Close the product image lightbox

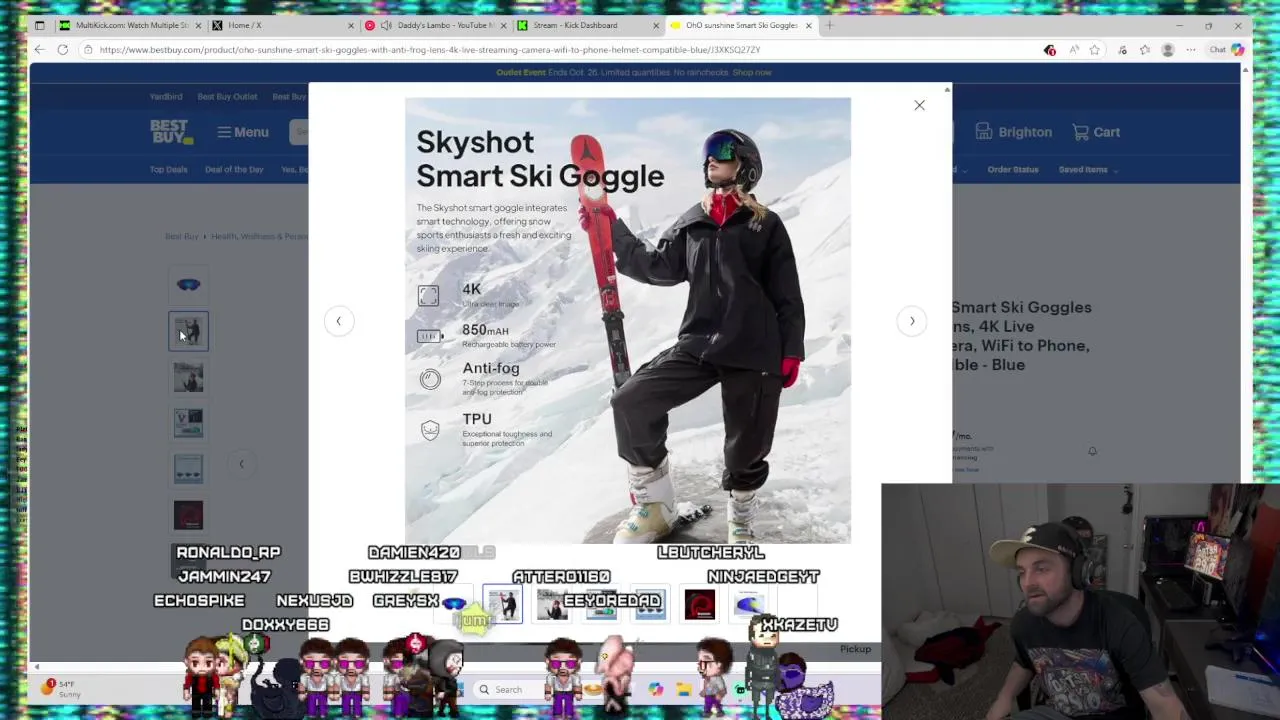click(x=919, y=105)
